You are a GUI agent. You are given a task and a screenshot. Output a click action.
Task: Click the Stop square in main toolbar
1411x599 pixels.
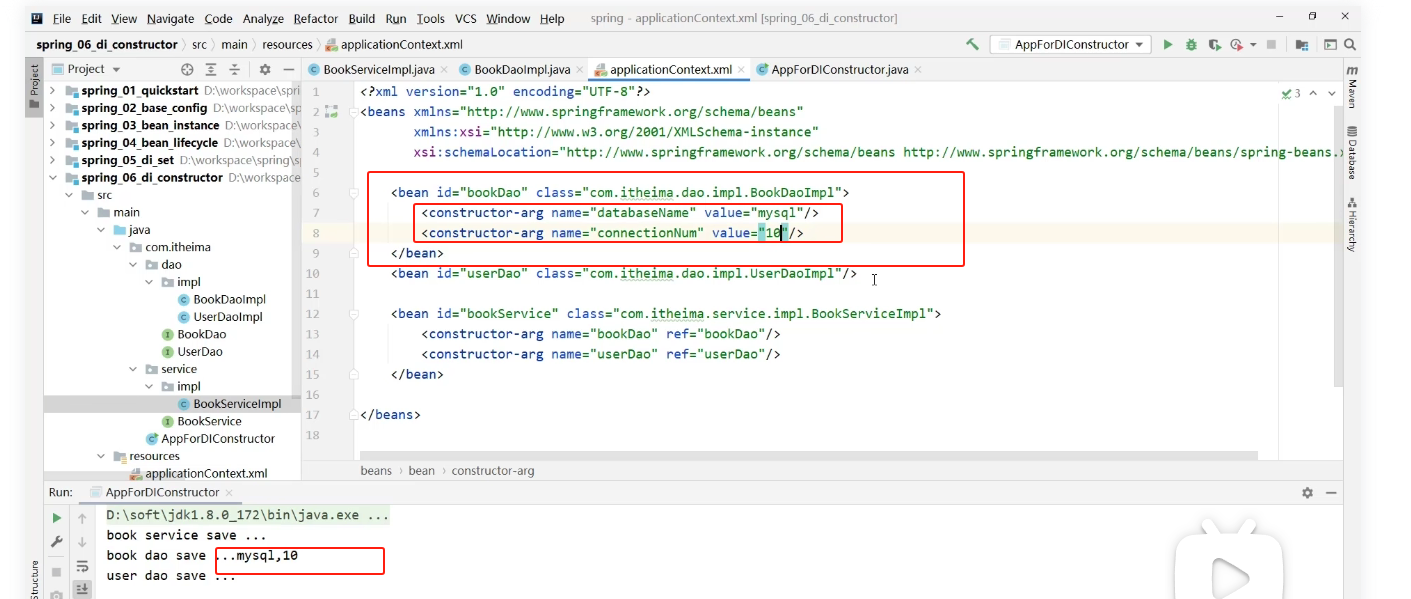click(x=1272, y=44)
